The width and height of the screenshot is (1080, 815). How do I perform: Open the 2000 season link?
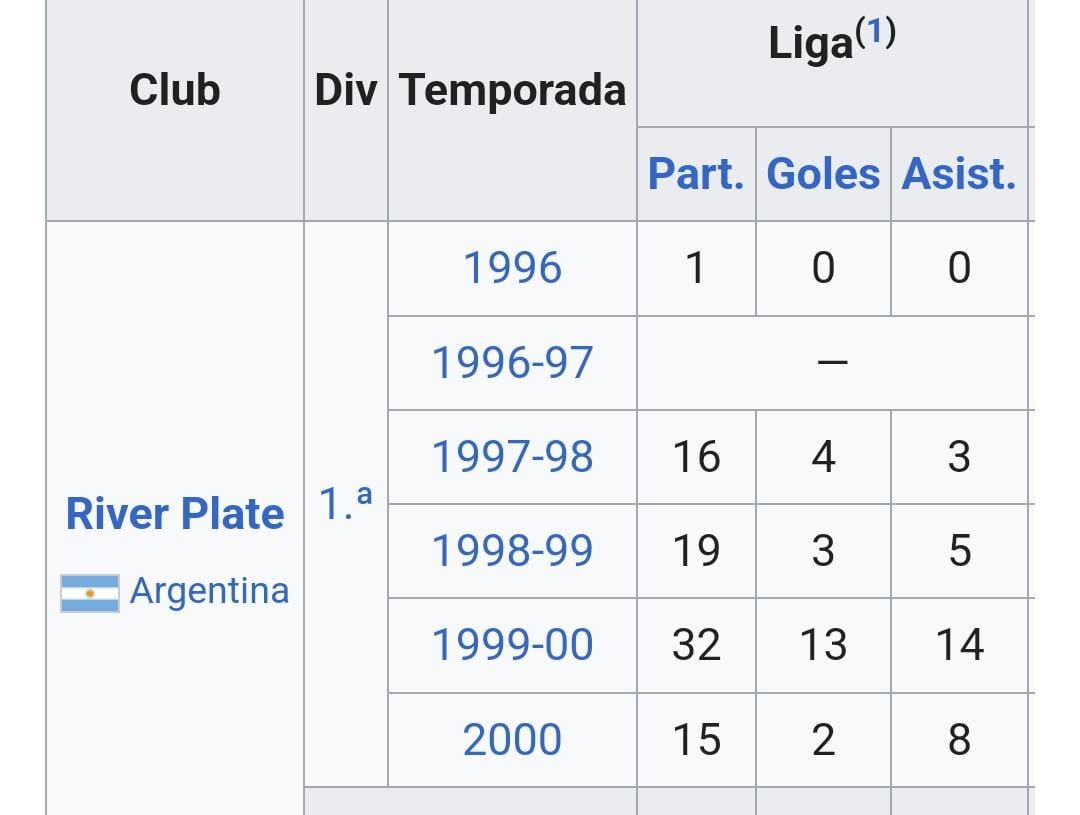click(512, 740)
